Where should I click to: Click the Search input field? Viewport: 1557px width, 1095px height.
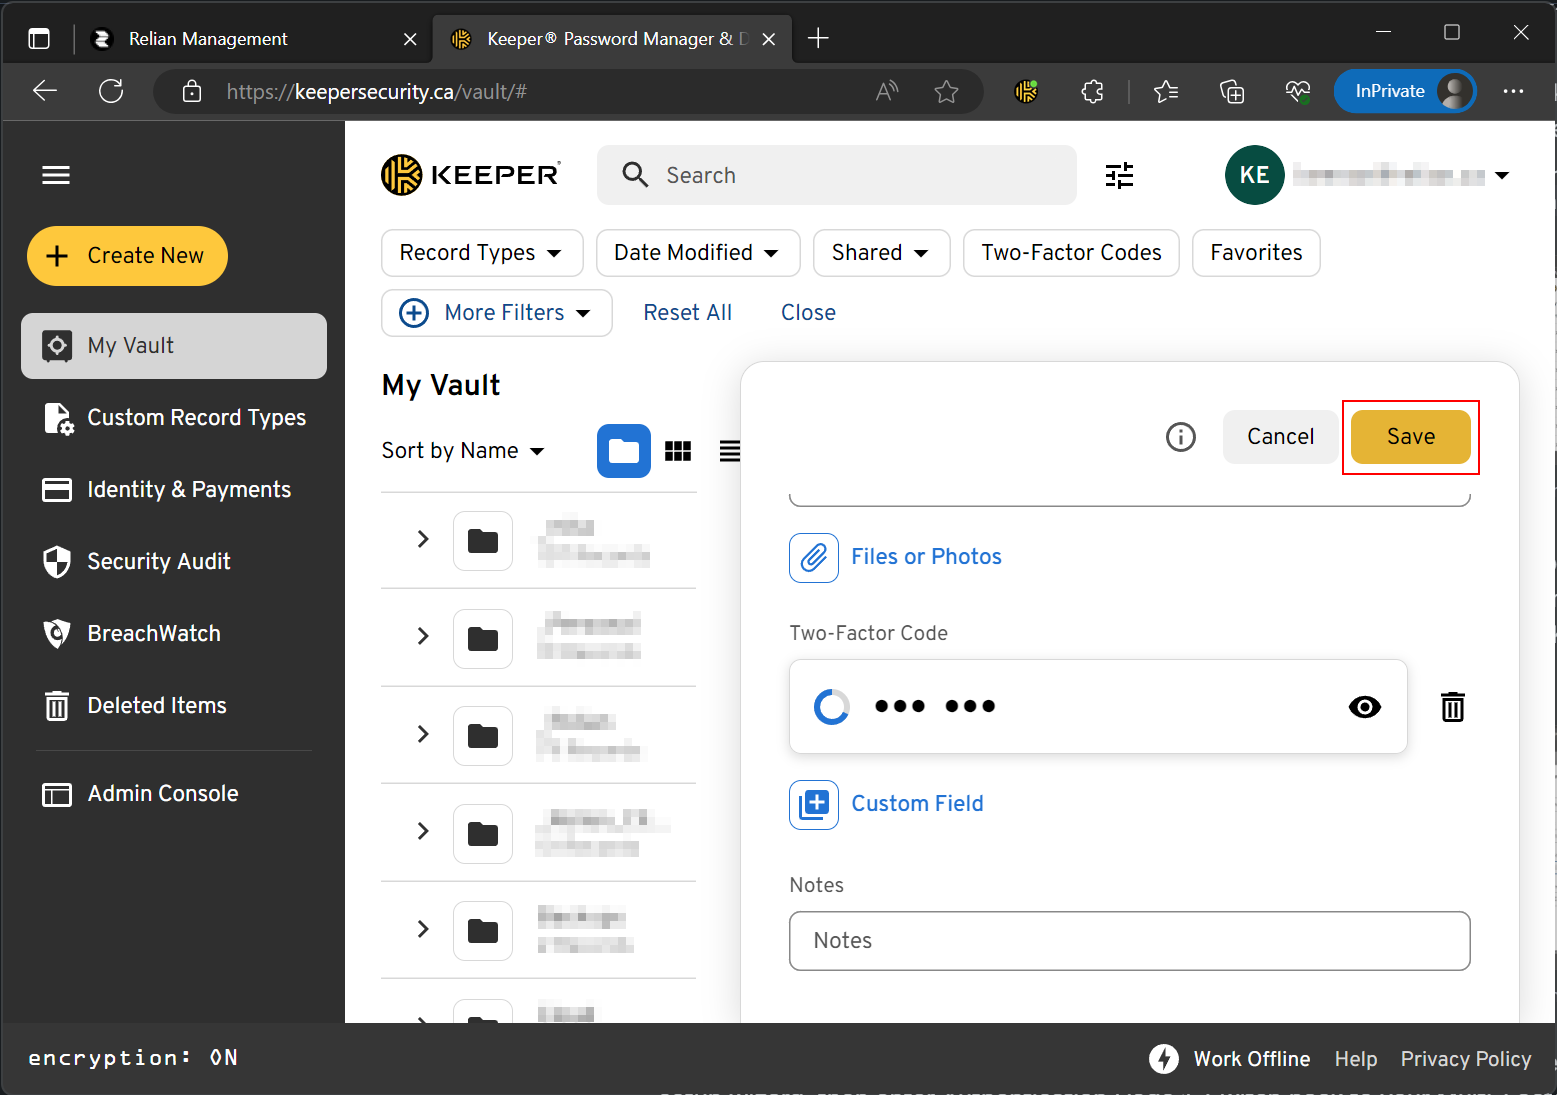click(836, 175)
